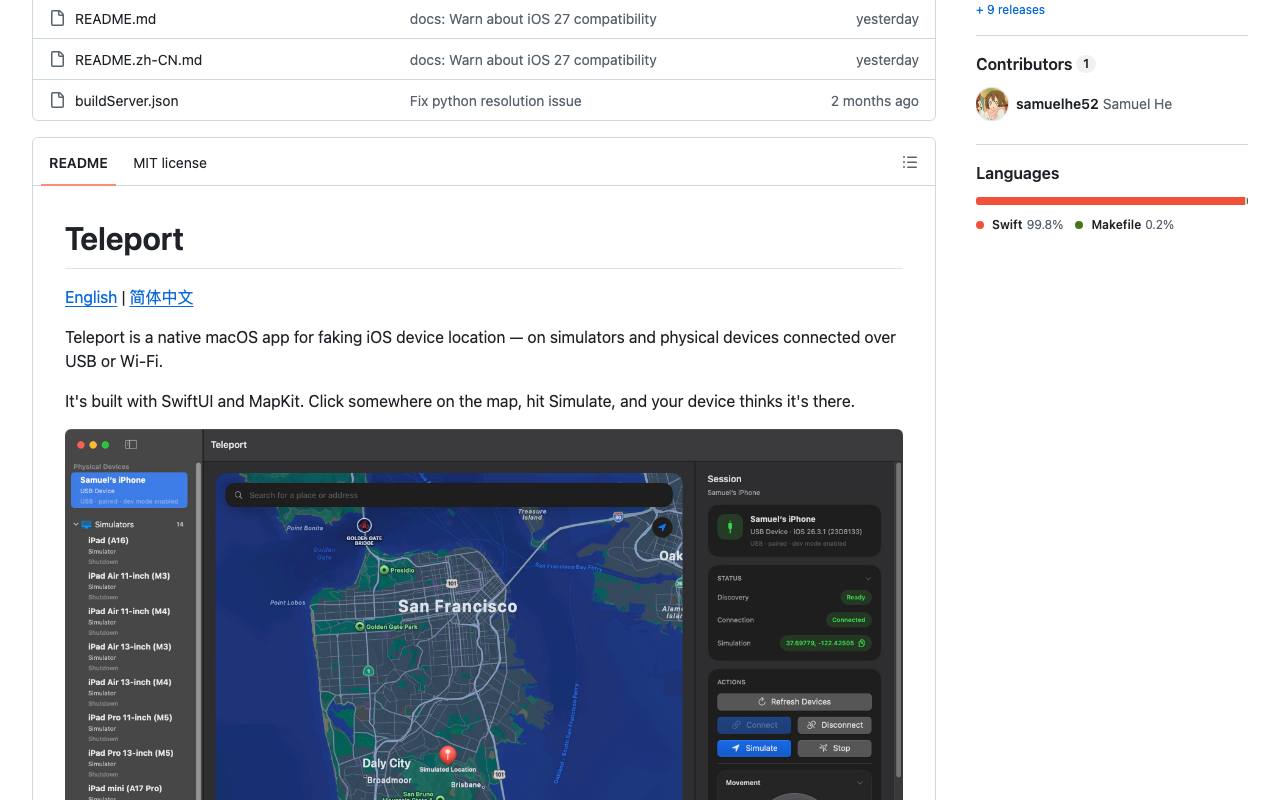Select the iPad Air 11-inch (M4) simulator
1280x800 pixels.
129,621
